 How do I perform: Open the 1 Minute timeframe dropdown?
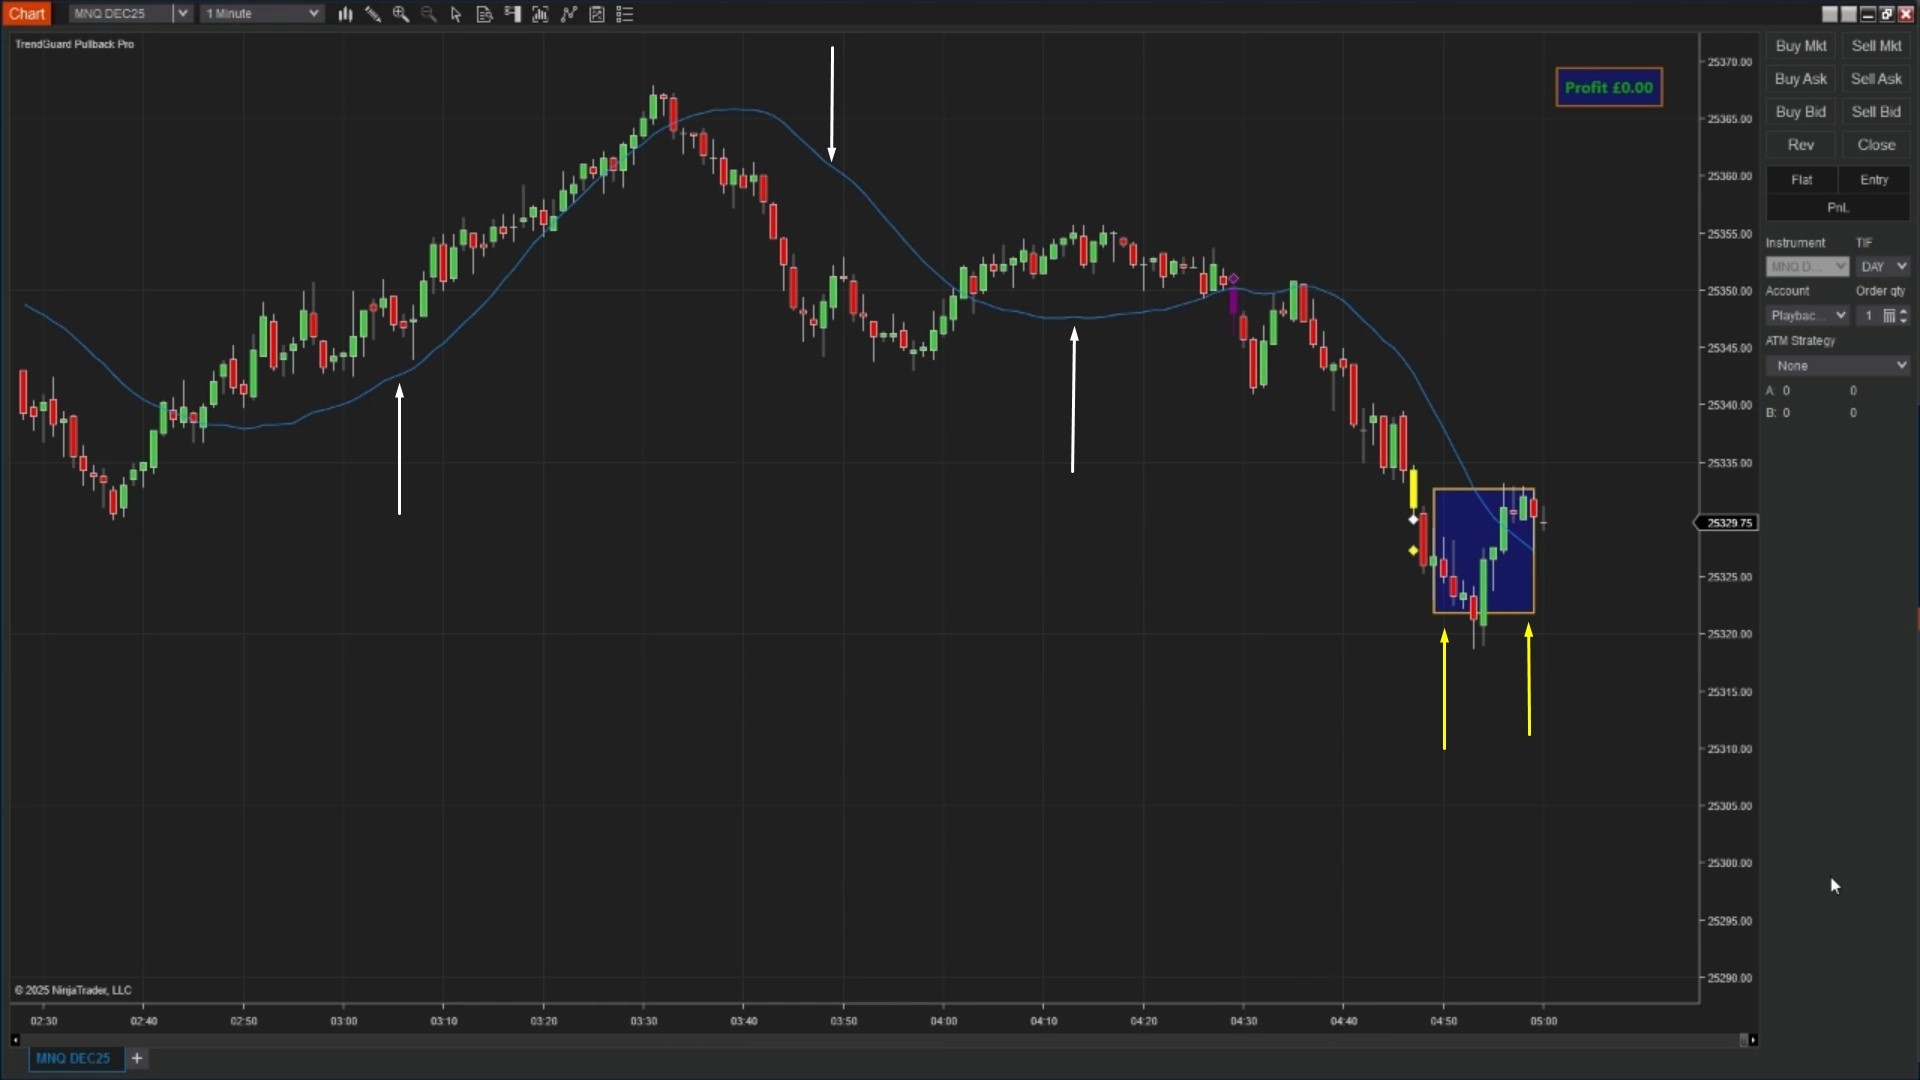coord(313,13)
